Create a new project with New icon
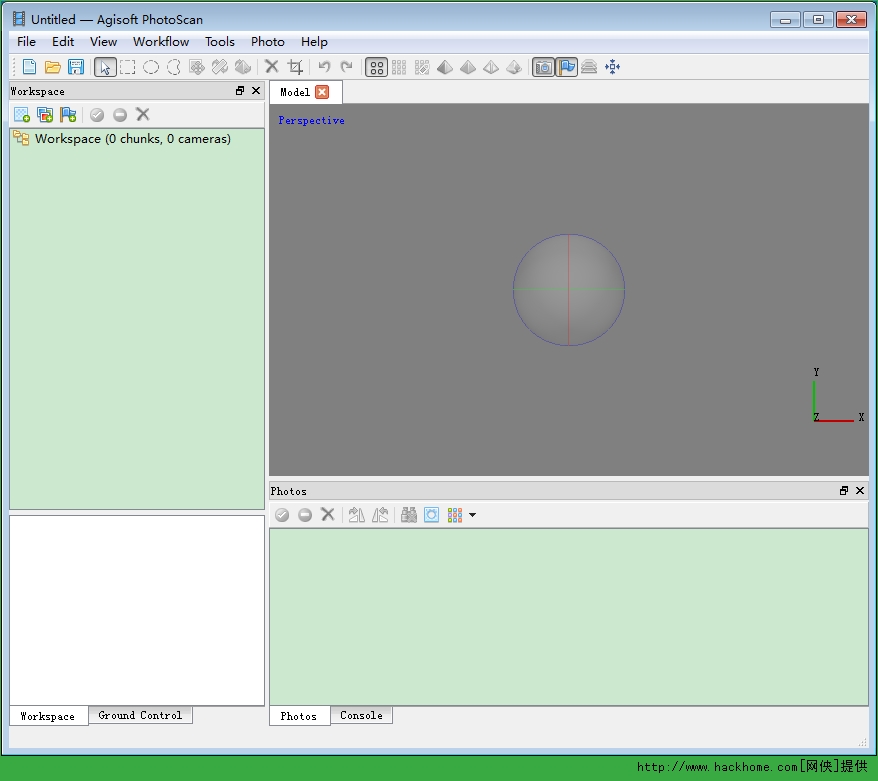This screenshot has height=781, width=878. (x=29, y=67)
